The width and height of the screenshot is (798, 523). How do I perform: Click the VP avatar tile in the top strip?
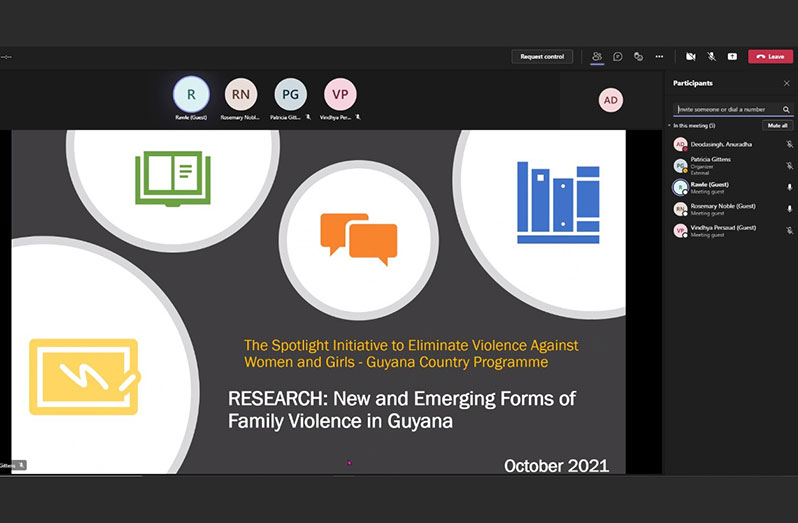coord(340,94)
